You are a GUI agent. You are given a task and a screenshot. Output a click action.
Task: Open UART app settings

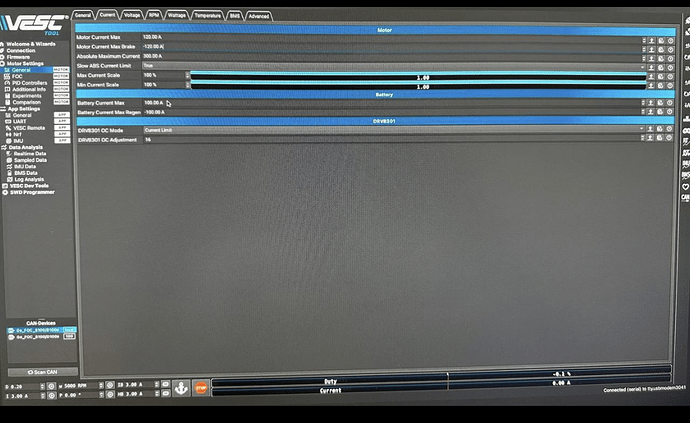coord(19,121)
